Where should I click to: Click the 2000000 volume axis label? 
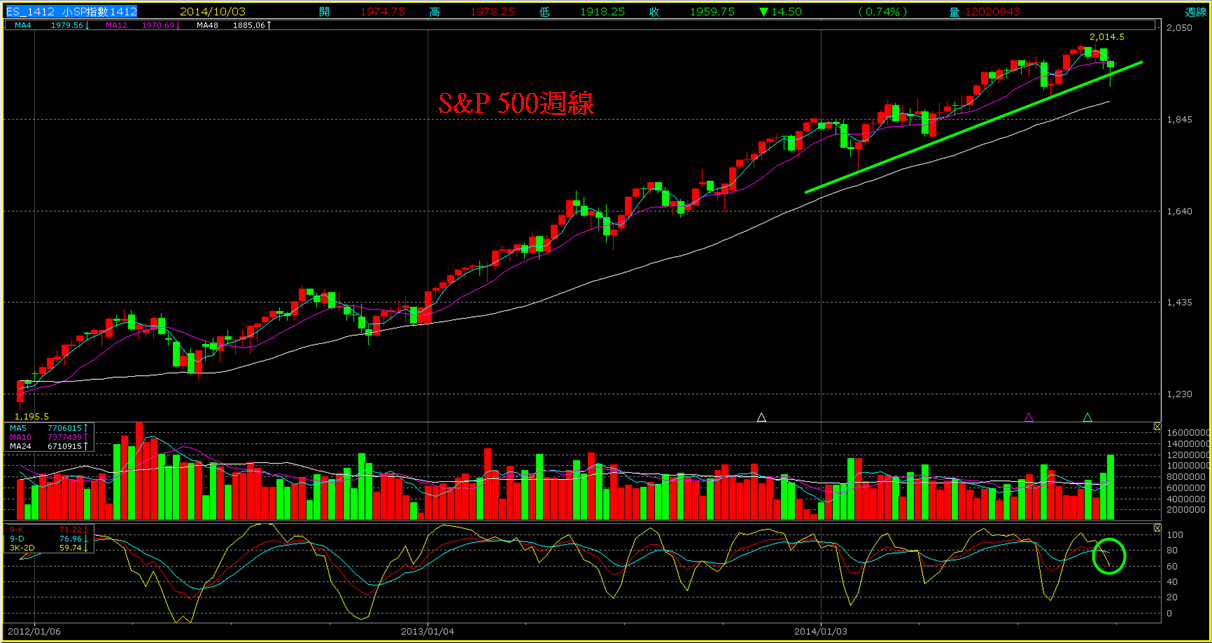point(1184,509)
